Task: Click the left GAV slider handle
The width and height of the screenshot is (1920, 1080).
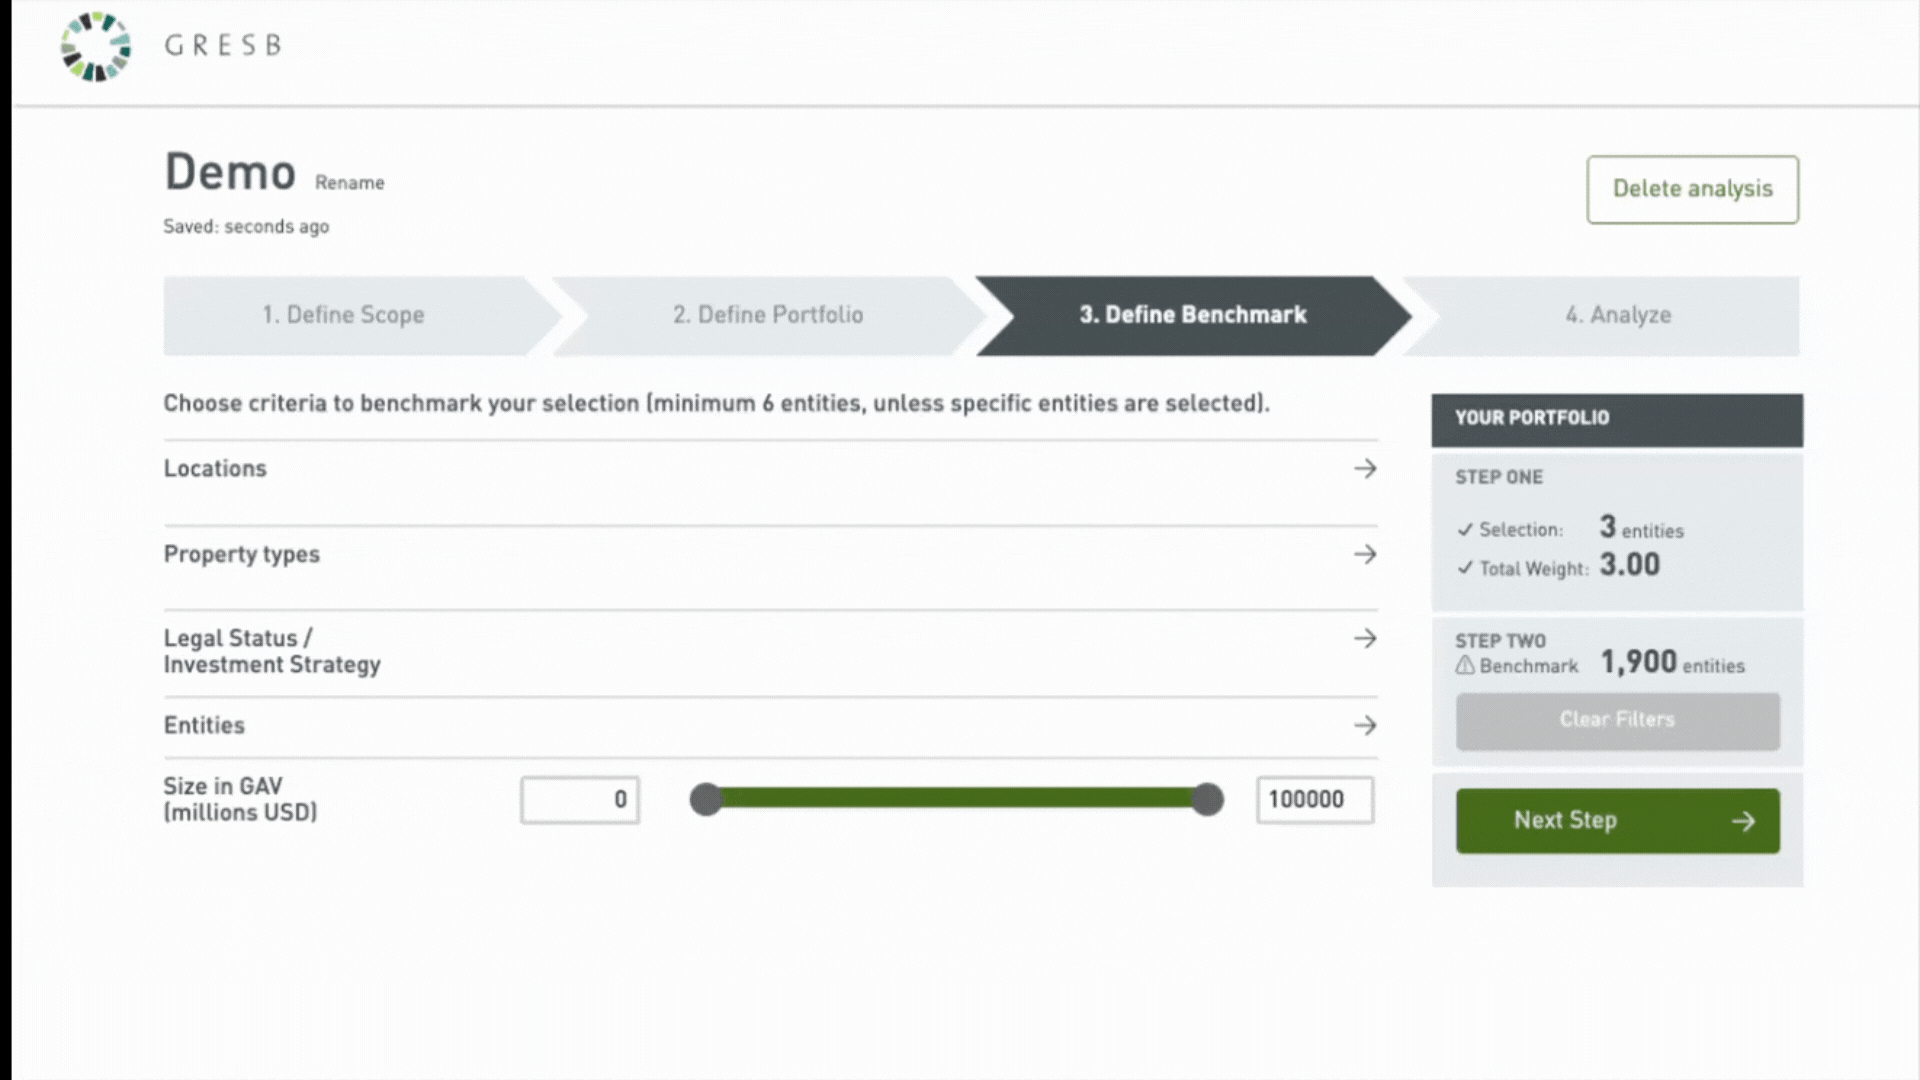Action: 706,799
